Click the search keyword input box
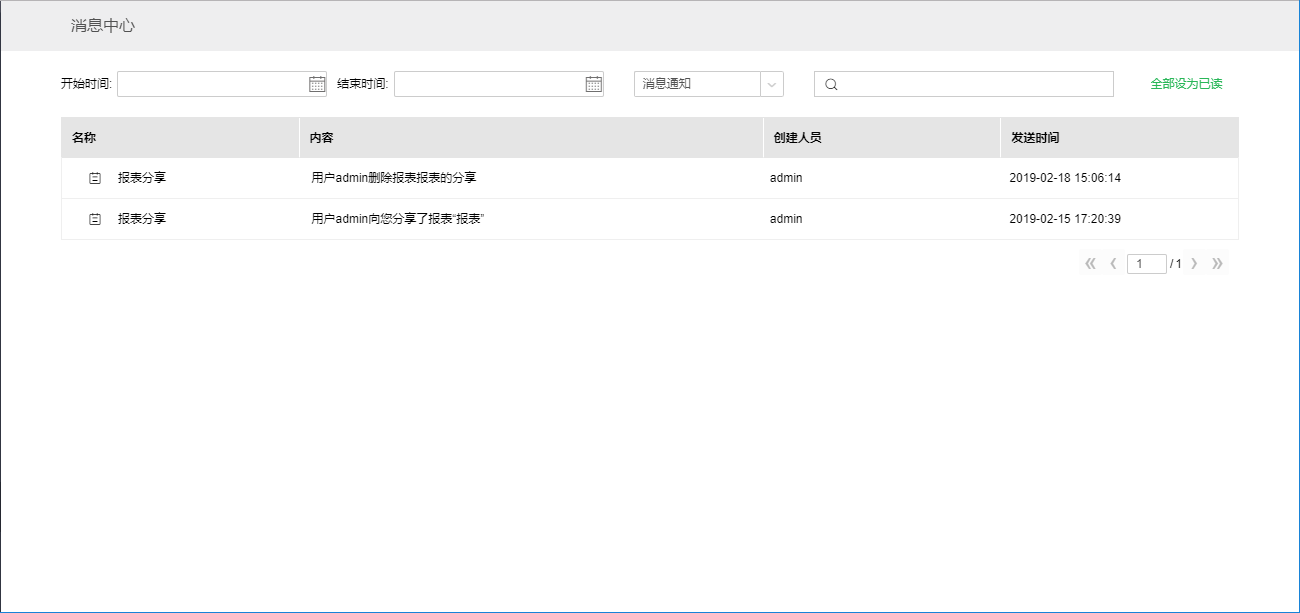This screenshot has height=613, width=1300. tap(960, 84)
